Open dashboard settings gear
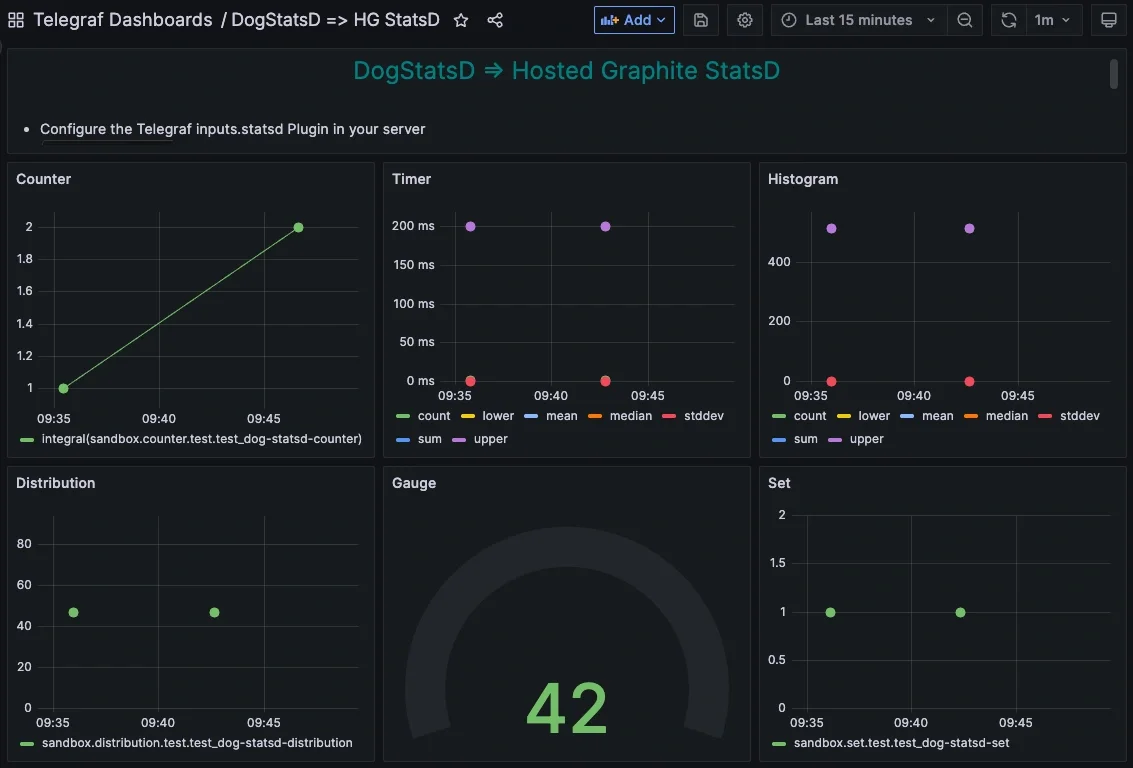Image resolution: width=1133 pixels, height=768 pixels. [x=744, y=20]
